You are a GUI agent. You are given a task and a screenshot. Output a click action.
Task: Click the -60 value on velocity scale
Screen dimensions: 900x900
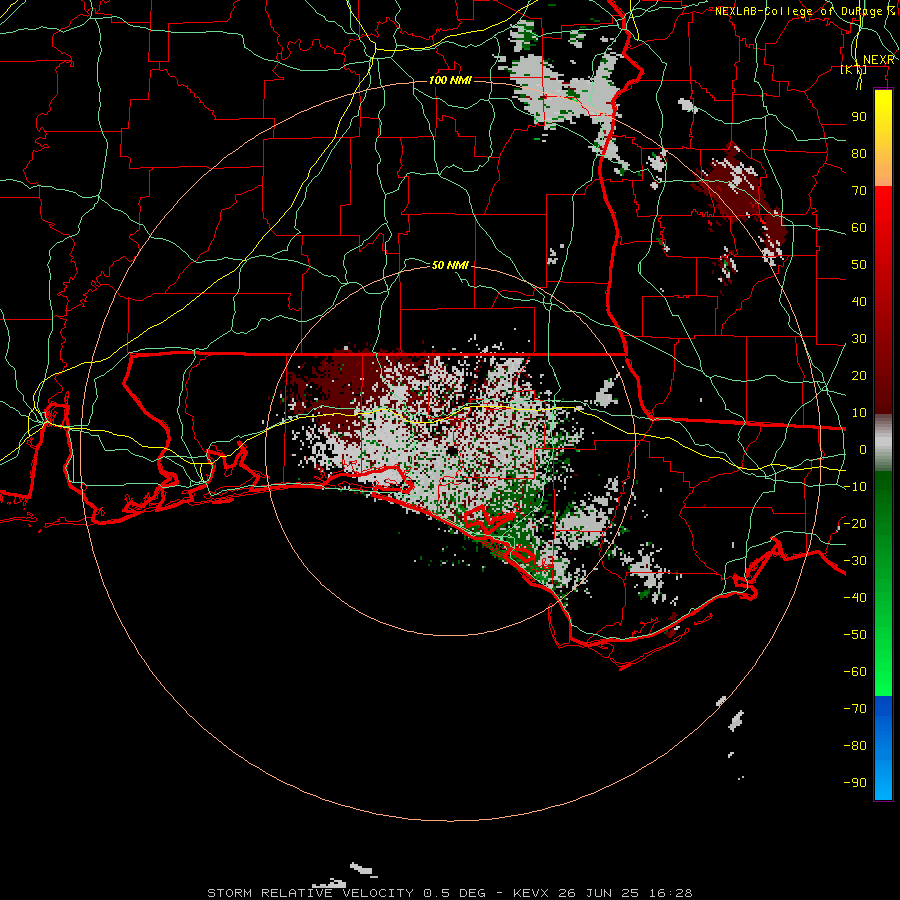855,672
